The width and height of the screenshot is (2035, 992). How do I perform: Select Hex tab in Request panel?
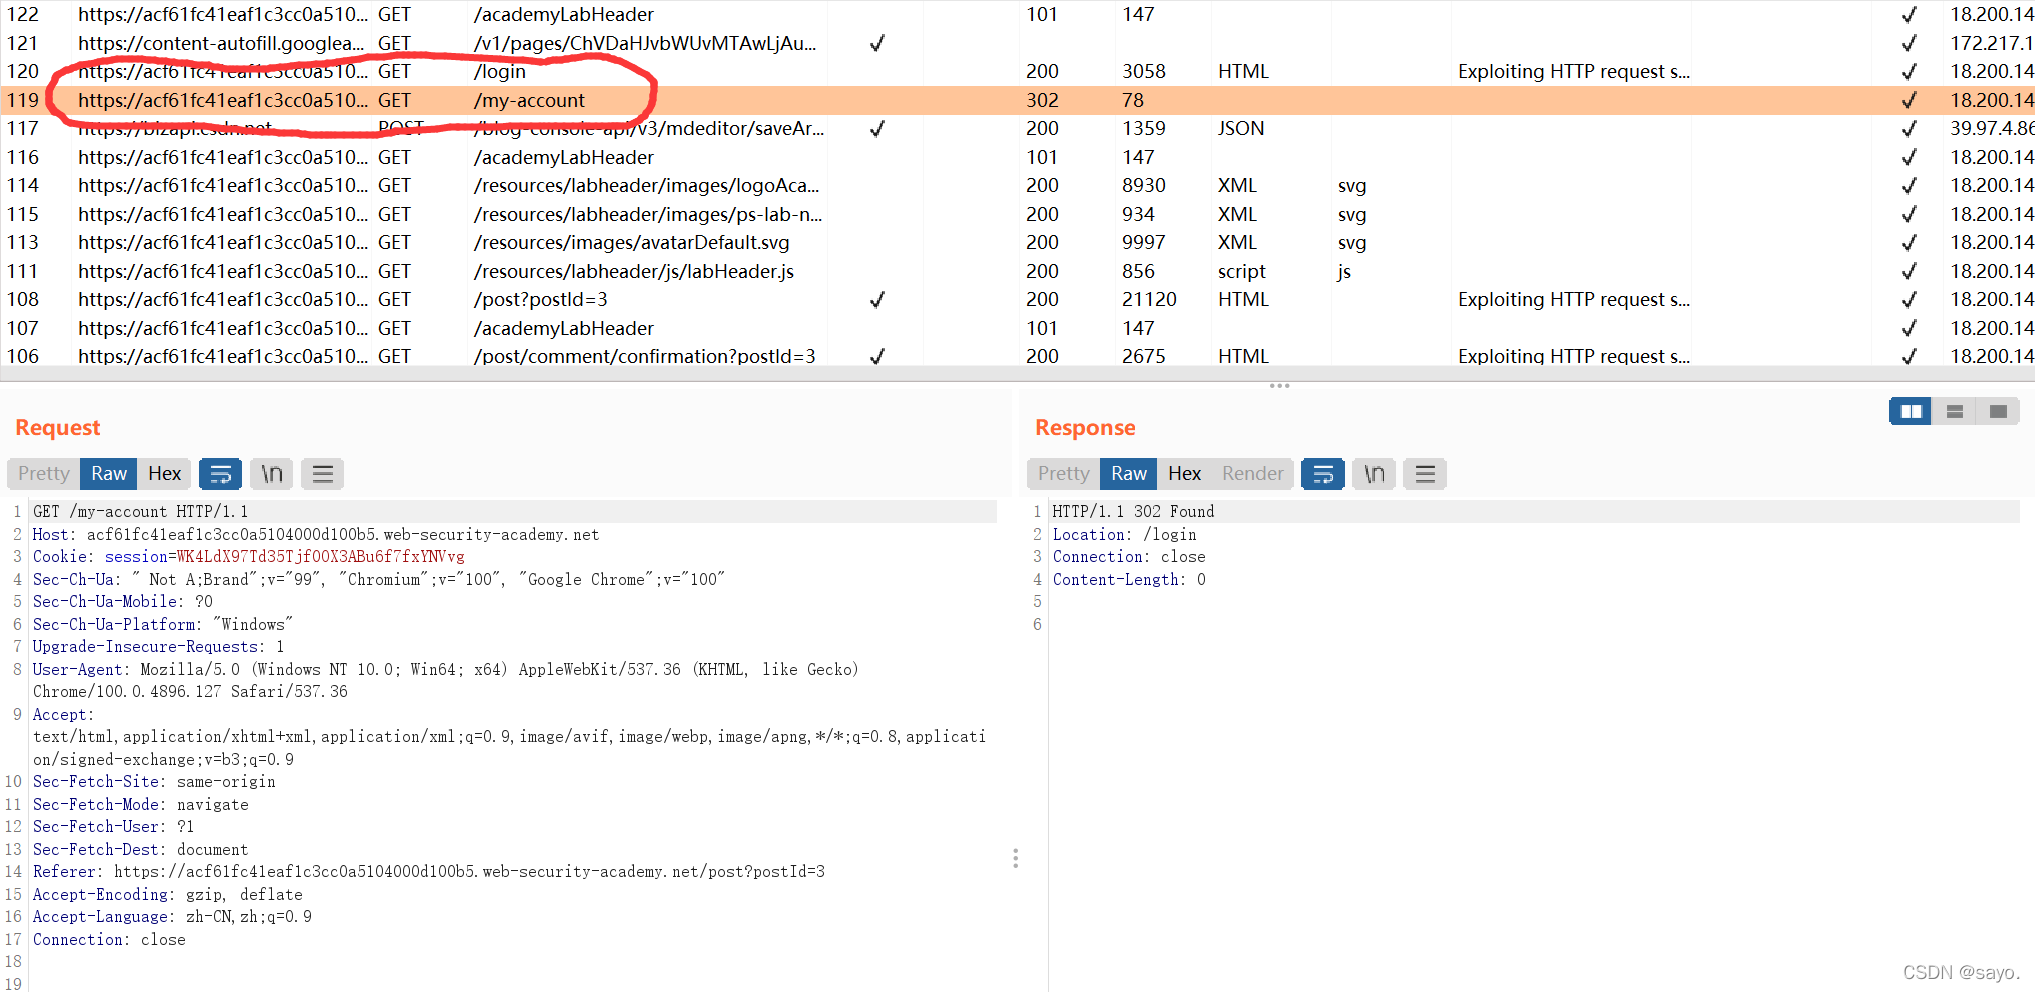click(x=165, y=474)
